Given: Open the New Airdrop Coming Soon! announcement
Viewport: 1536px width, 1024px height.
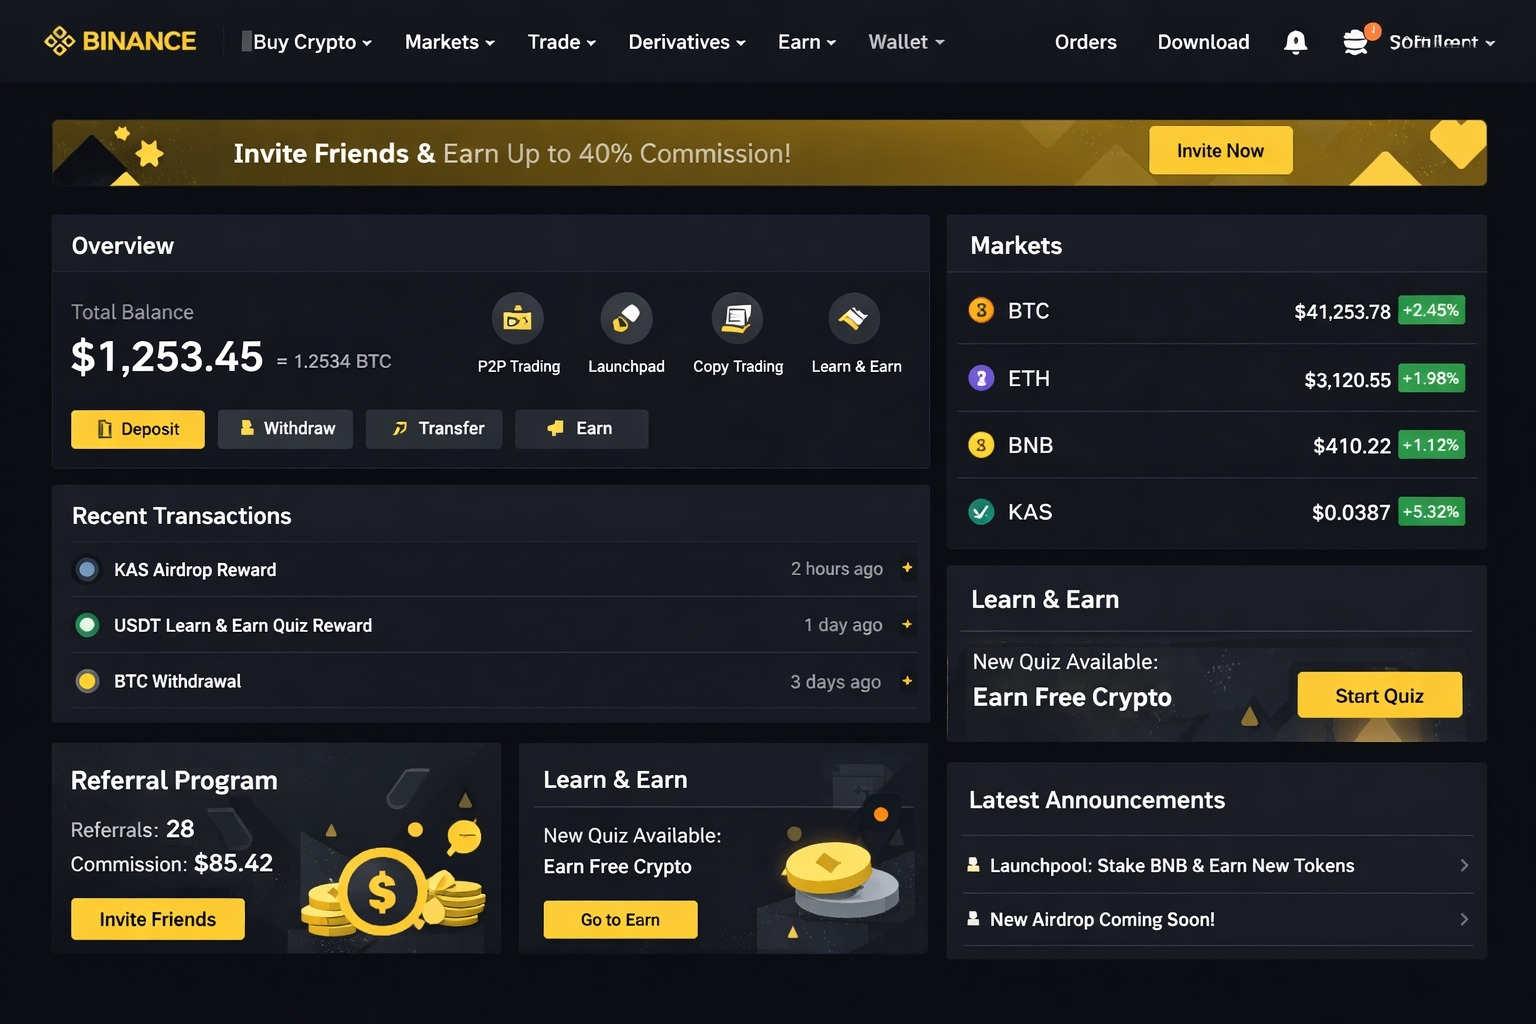Looking at the screenshot, I should coord(1217,919).
